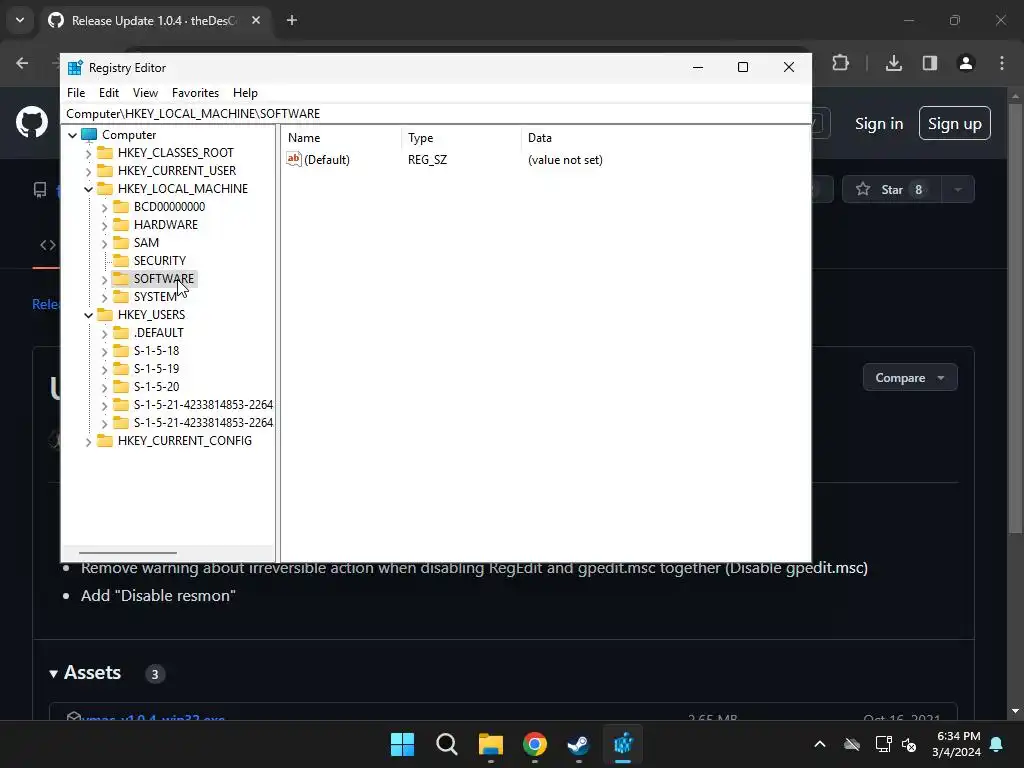Select the S-1-5-20 tree entry
Viewport: 1024px width, 768px height.
pyautogui.click(x=156, y=387)
